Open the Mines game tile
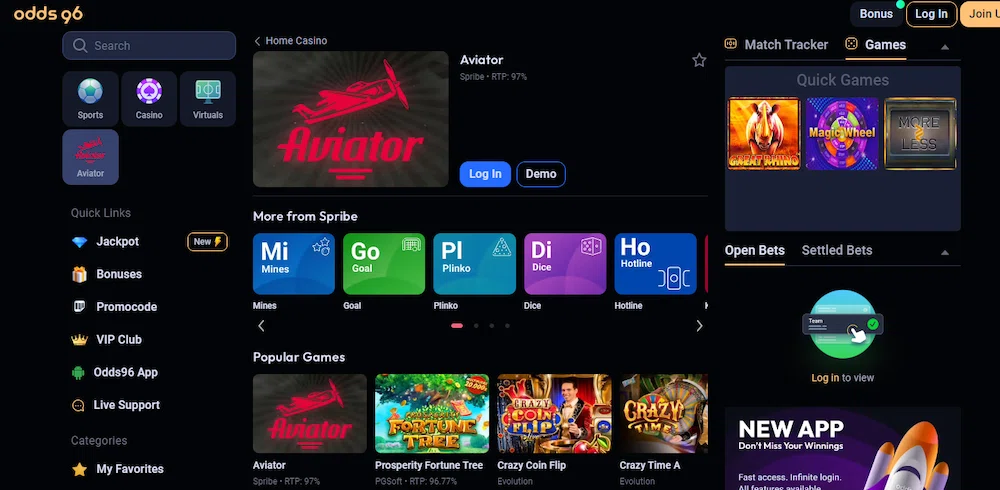 293,264
